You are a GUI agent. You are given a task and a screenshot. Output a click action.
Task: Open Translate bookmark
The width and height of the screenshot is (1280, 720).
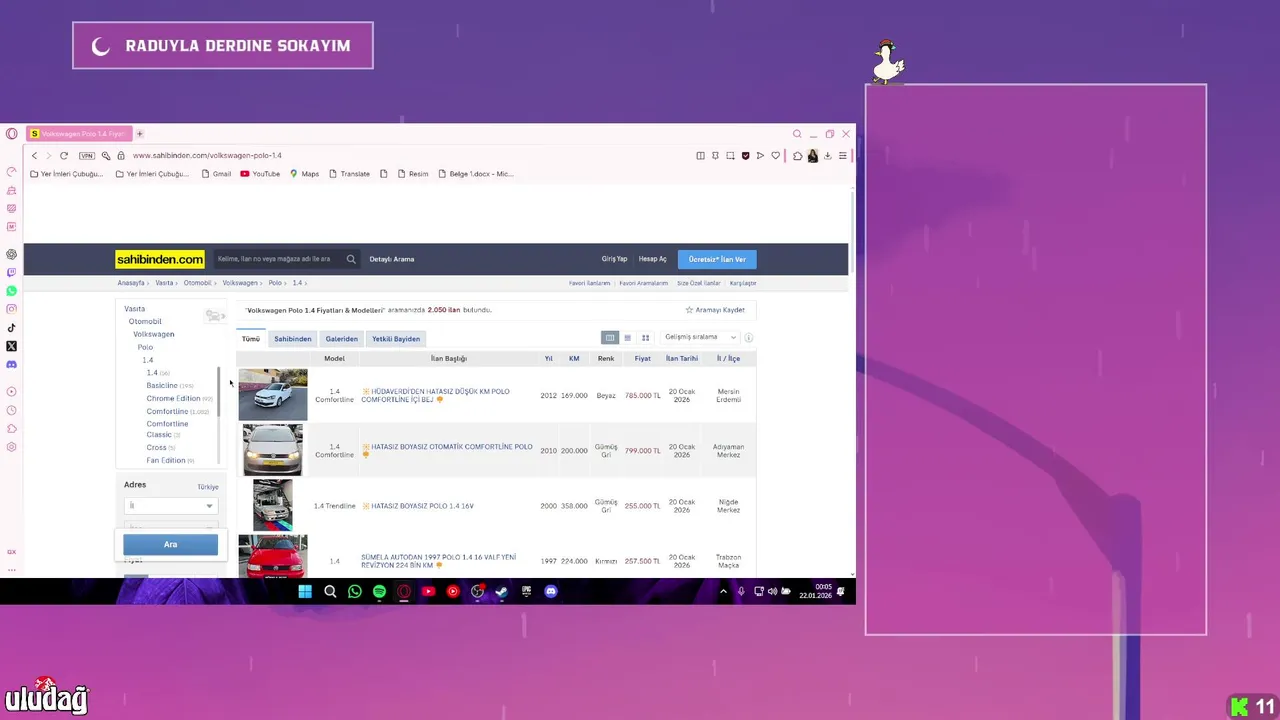[349, 174]
